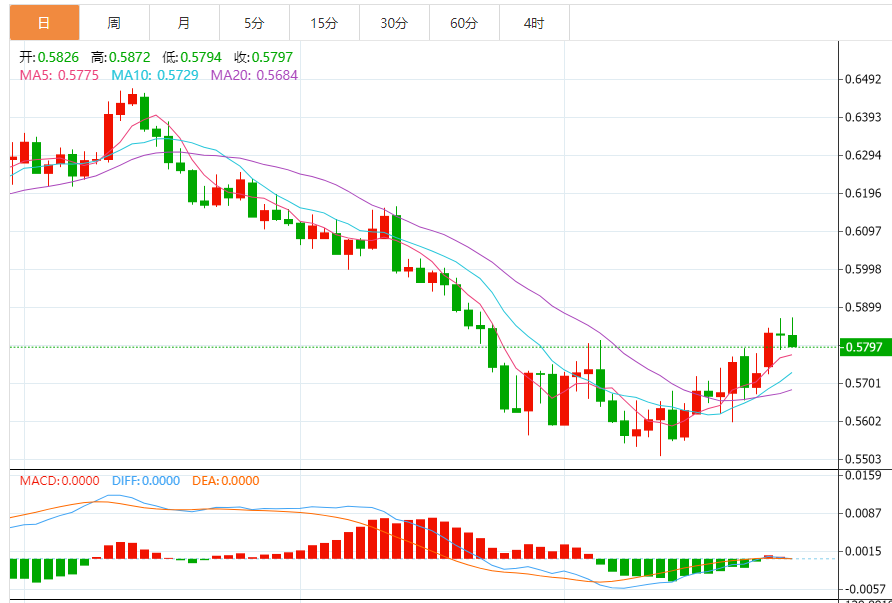Viewport: 892px width, 603px height.
Task: Open the 5分 five-minute chart tab
Action: (x=254, y=22)
